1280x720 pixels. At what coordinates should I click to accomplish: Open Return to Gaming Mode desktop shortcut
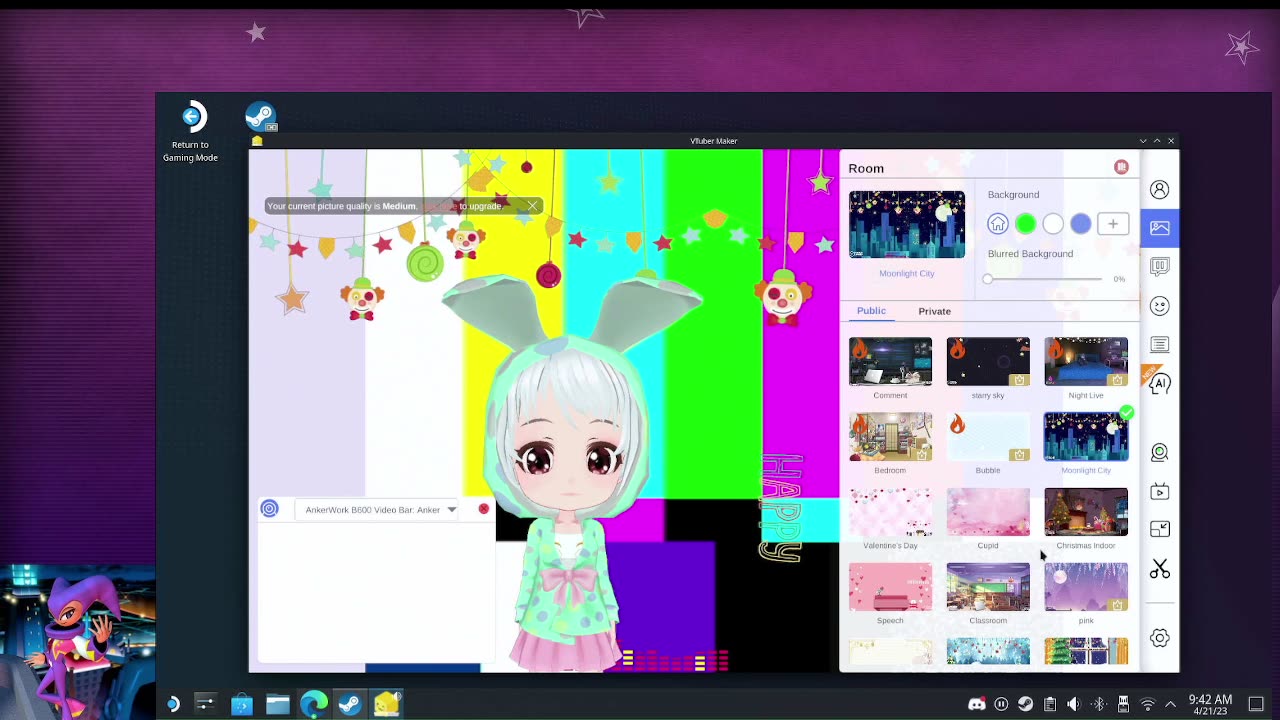click(191, 132)
